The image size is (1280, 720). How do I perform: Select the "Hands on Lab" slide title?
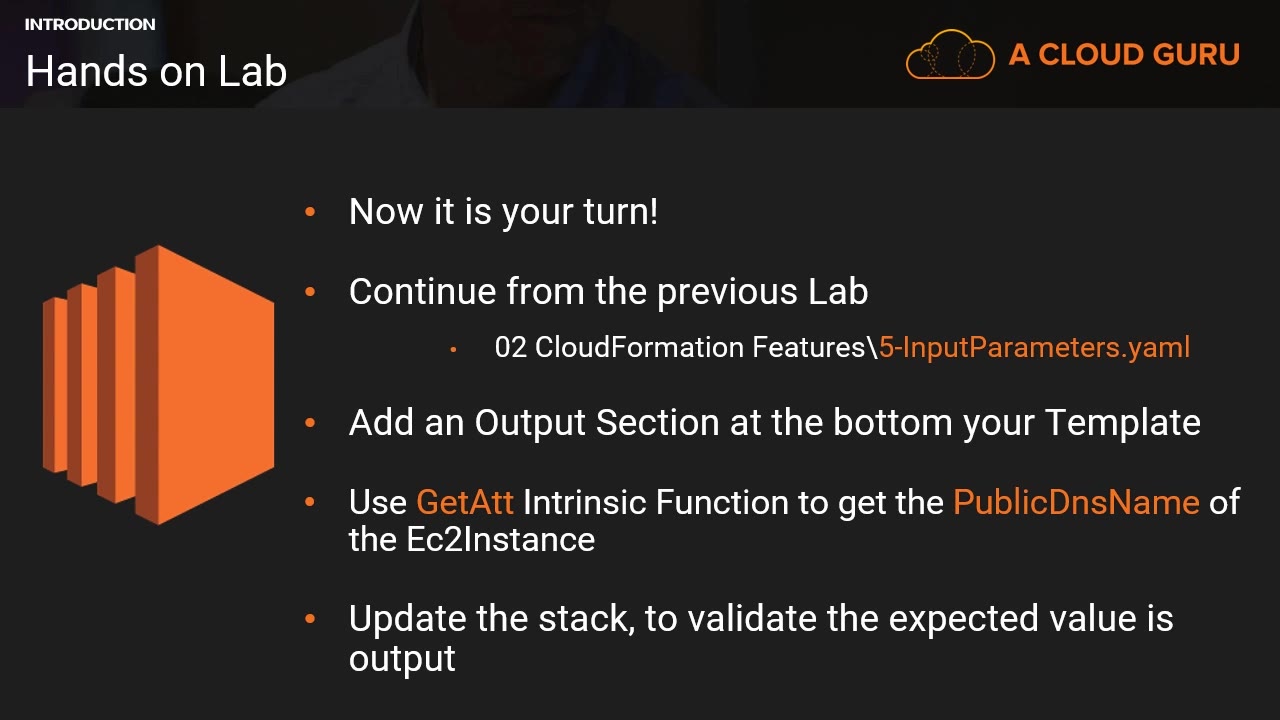[156, 72]
